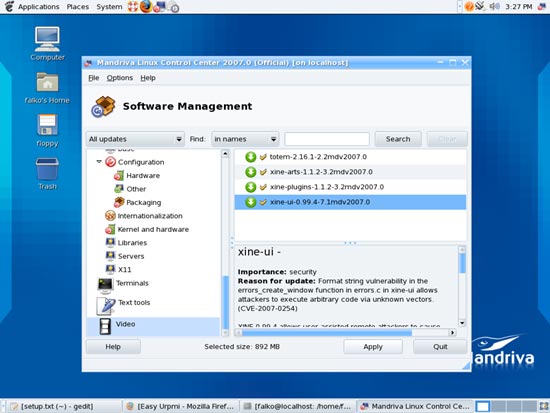The image size is (550, 413).
Task: Open the Trash desktop icon
Action: coord(47,169)
